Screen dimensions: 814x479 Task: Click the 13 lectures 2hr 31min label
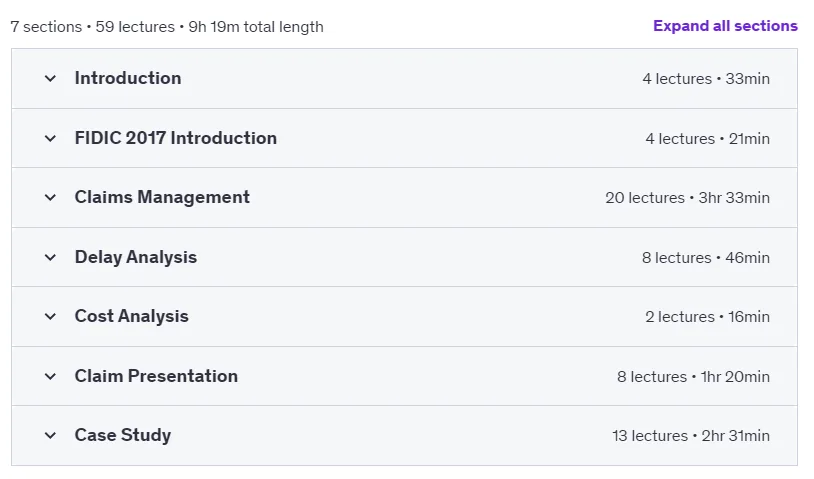pos(691,435)
